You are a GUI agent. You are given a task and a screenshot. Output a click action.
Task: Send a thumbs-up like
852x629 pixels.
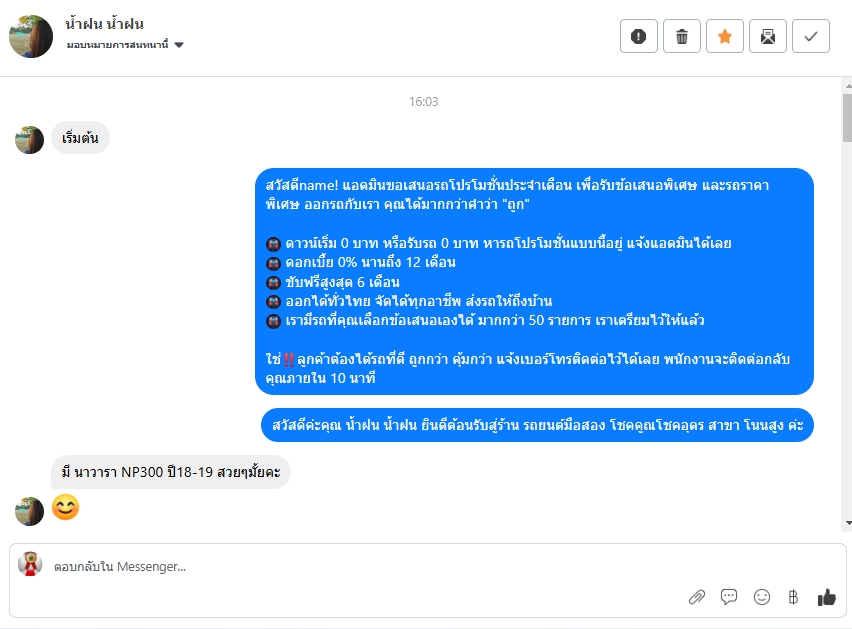(x=826, y=597)
